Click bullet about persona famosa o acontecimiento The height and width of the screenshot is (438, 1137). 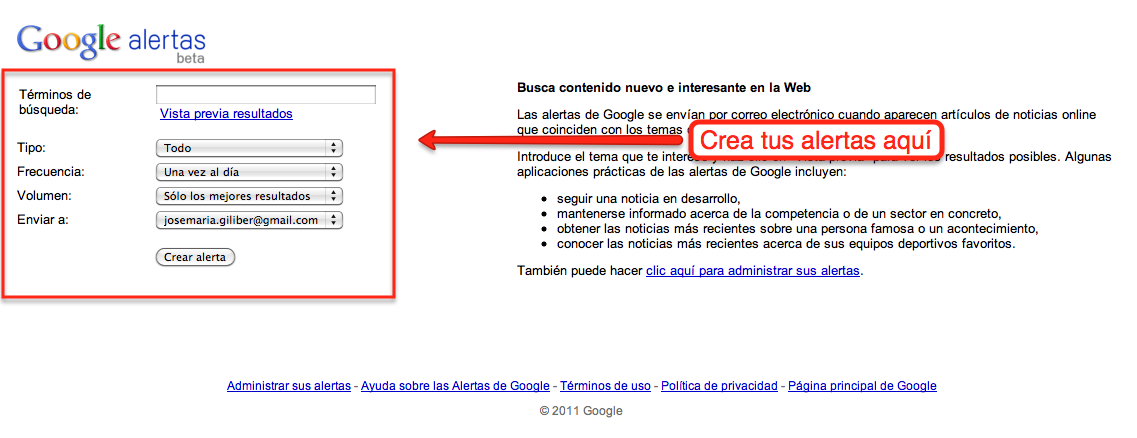[x=798, y=228]
